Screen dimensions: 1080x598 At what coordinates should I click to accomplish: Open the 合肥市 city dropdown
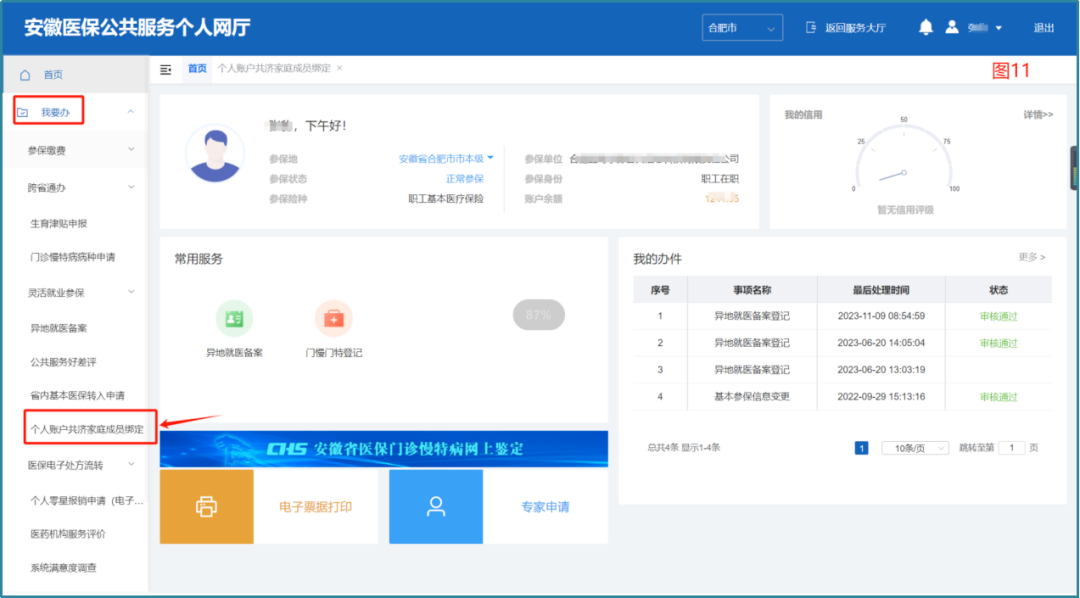point(742,28)
